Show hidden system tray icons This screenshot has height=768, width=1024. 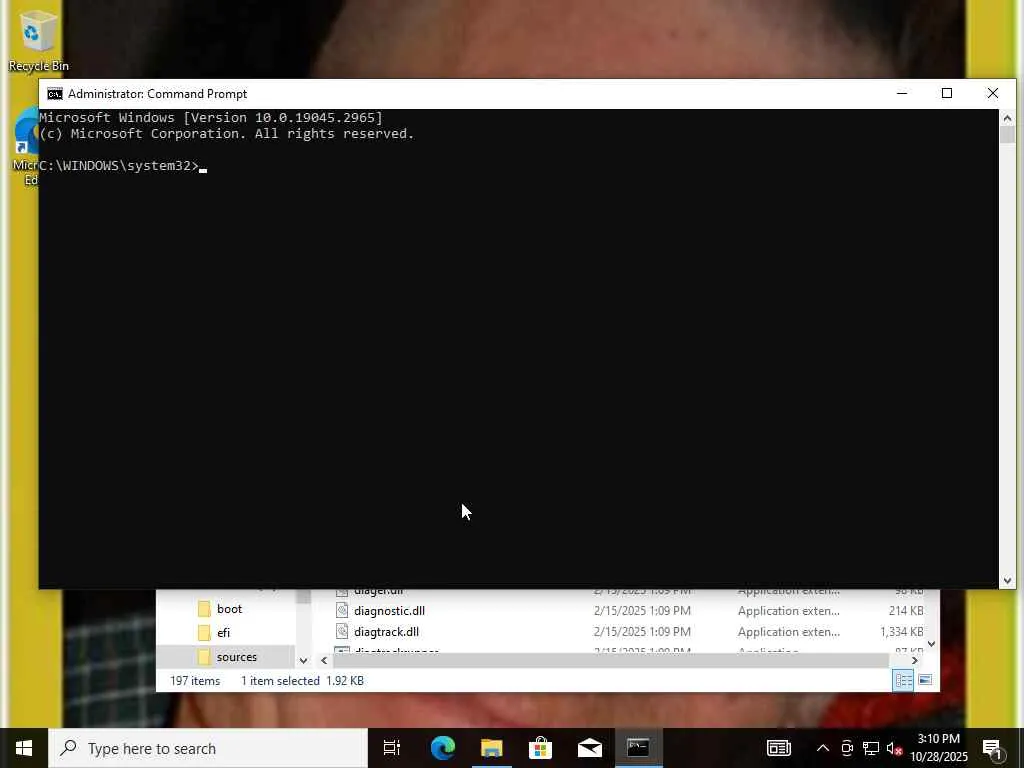click(823, 748)
